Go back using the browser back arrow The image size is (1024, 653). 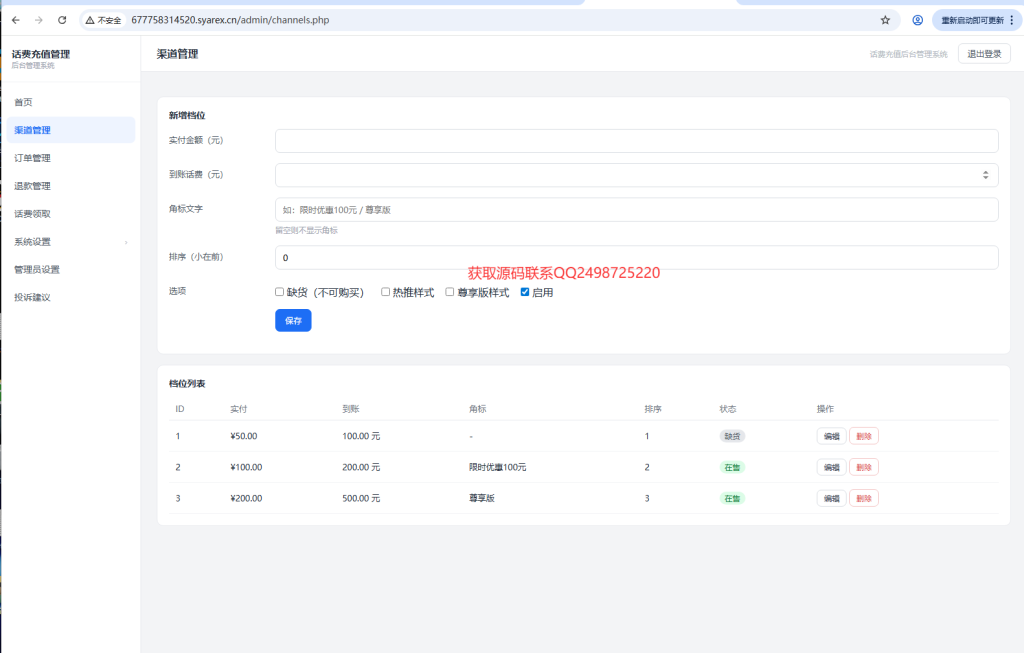(16, 20)
